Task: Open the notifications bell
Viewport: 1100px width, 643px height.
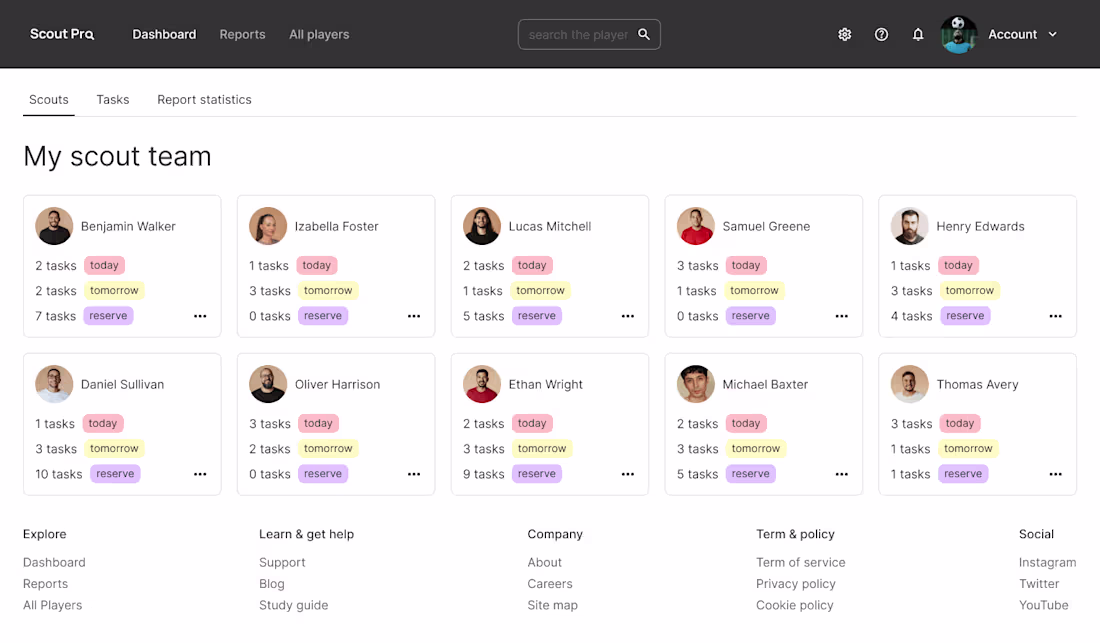Action: coord(918,34)
